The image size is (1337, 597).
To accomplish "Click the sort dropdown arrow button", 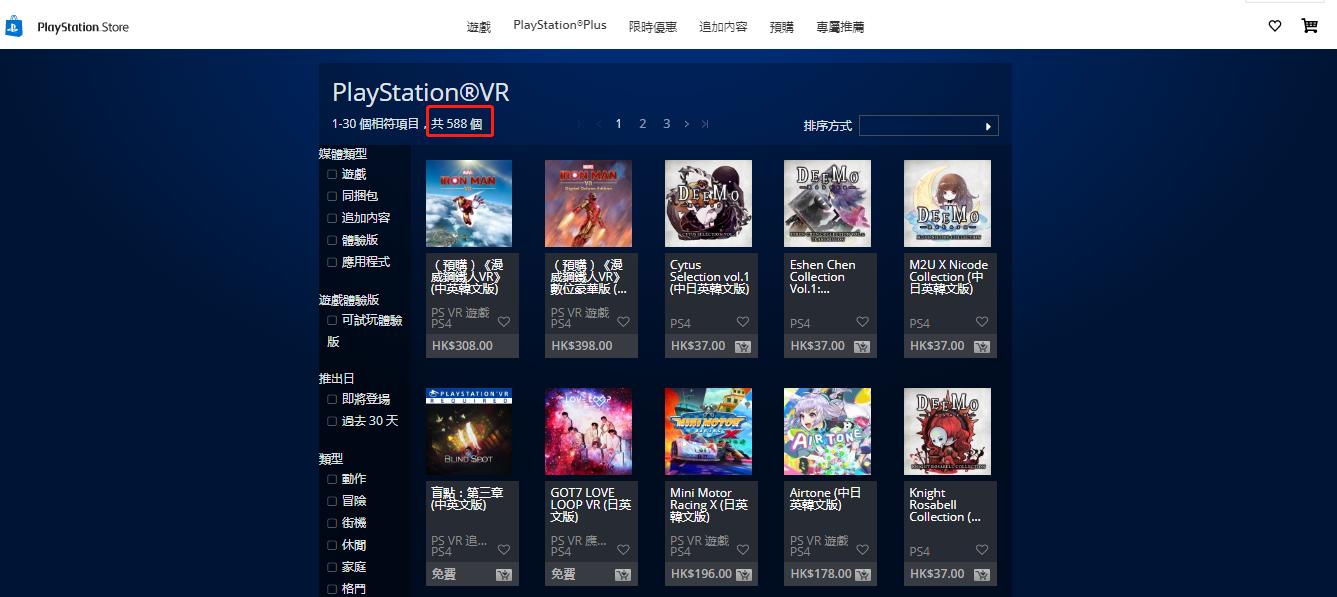I will click(986, 125).
